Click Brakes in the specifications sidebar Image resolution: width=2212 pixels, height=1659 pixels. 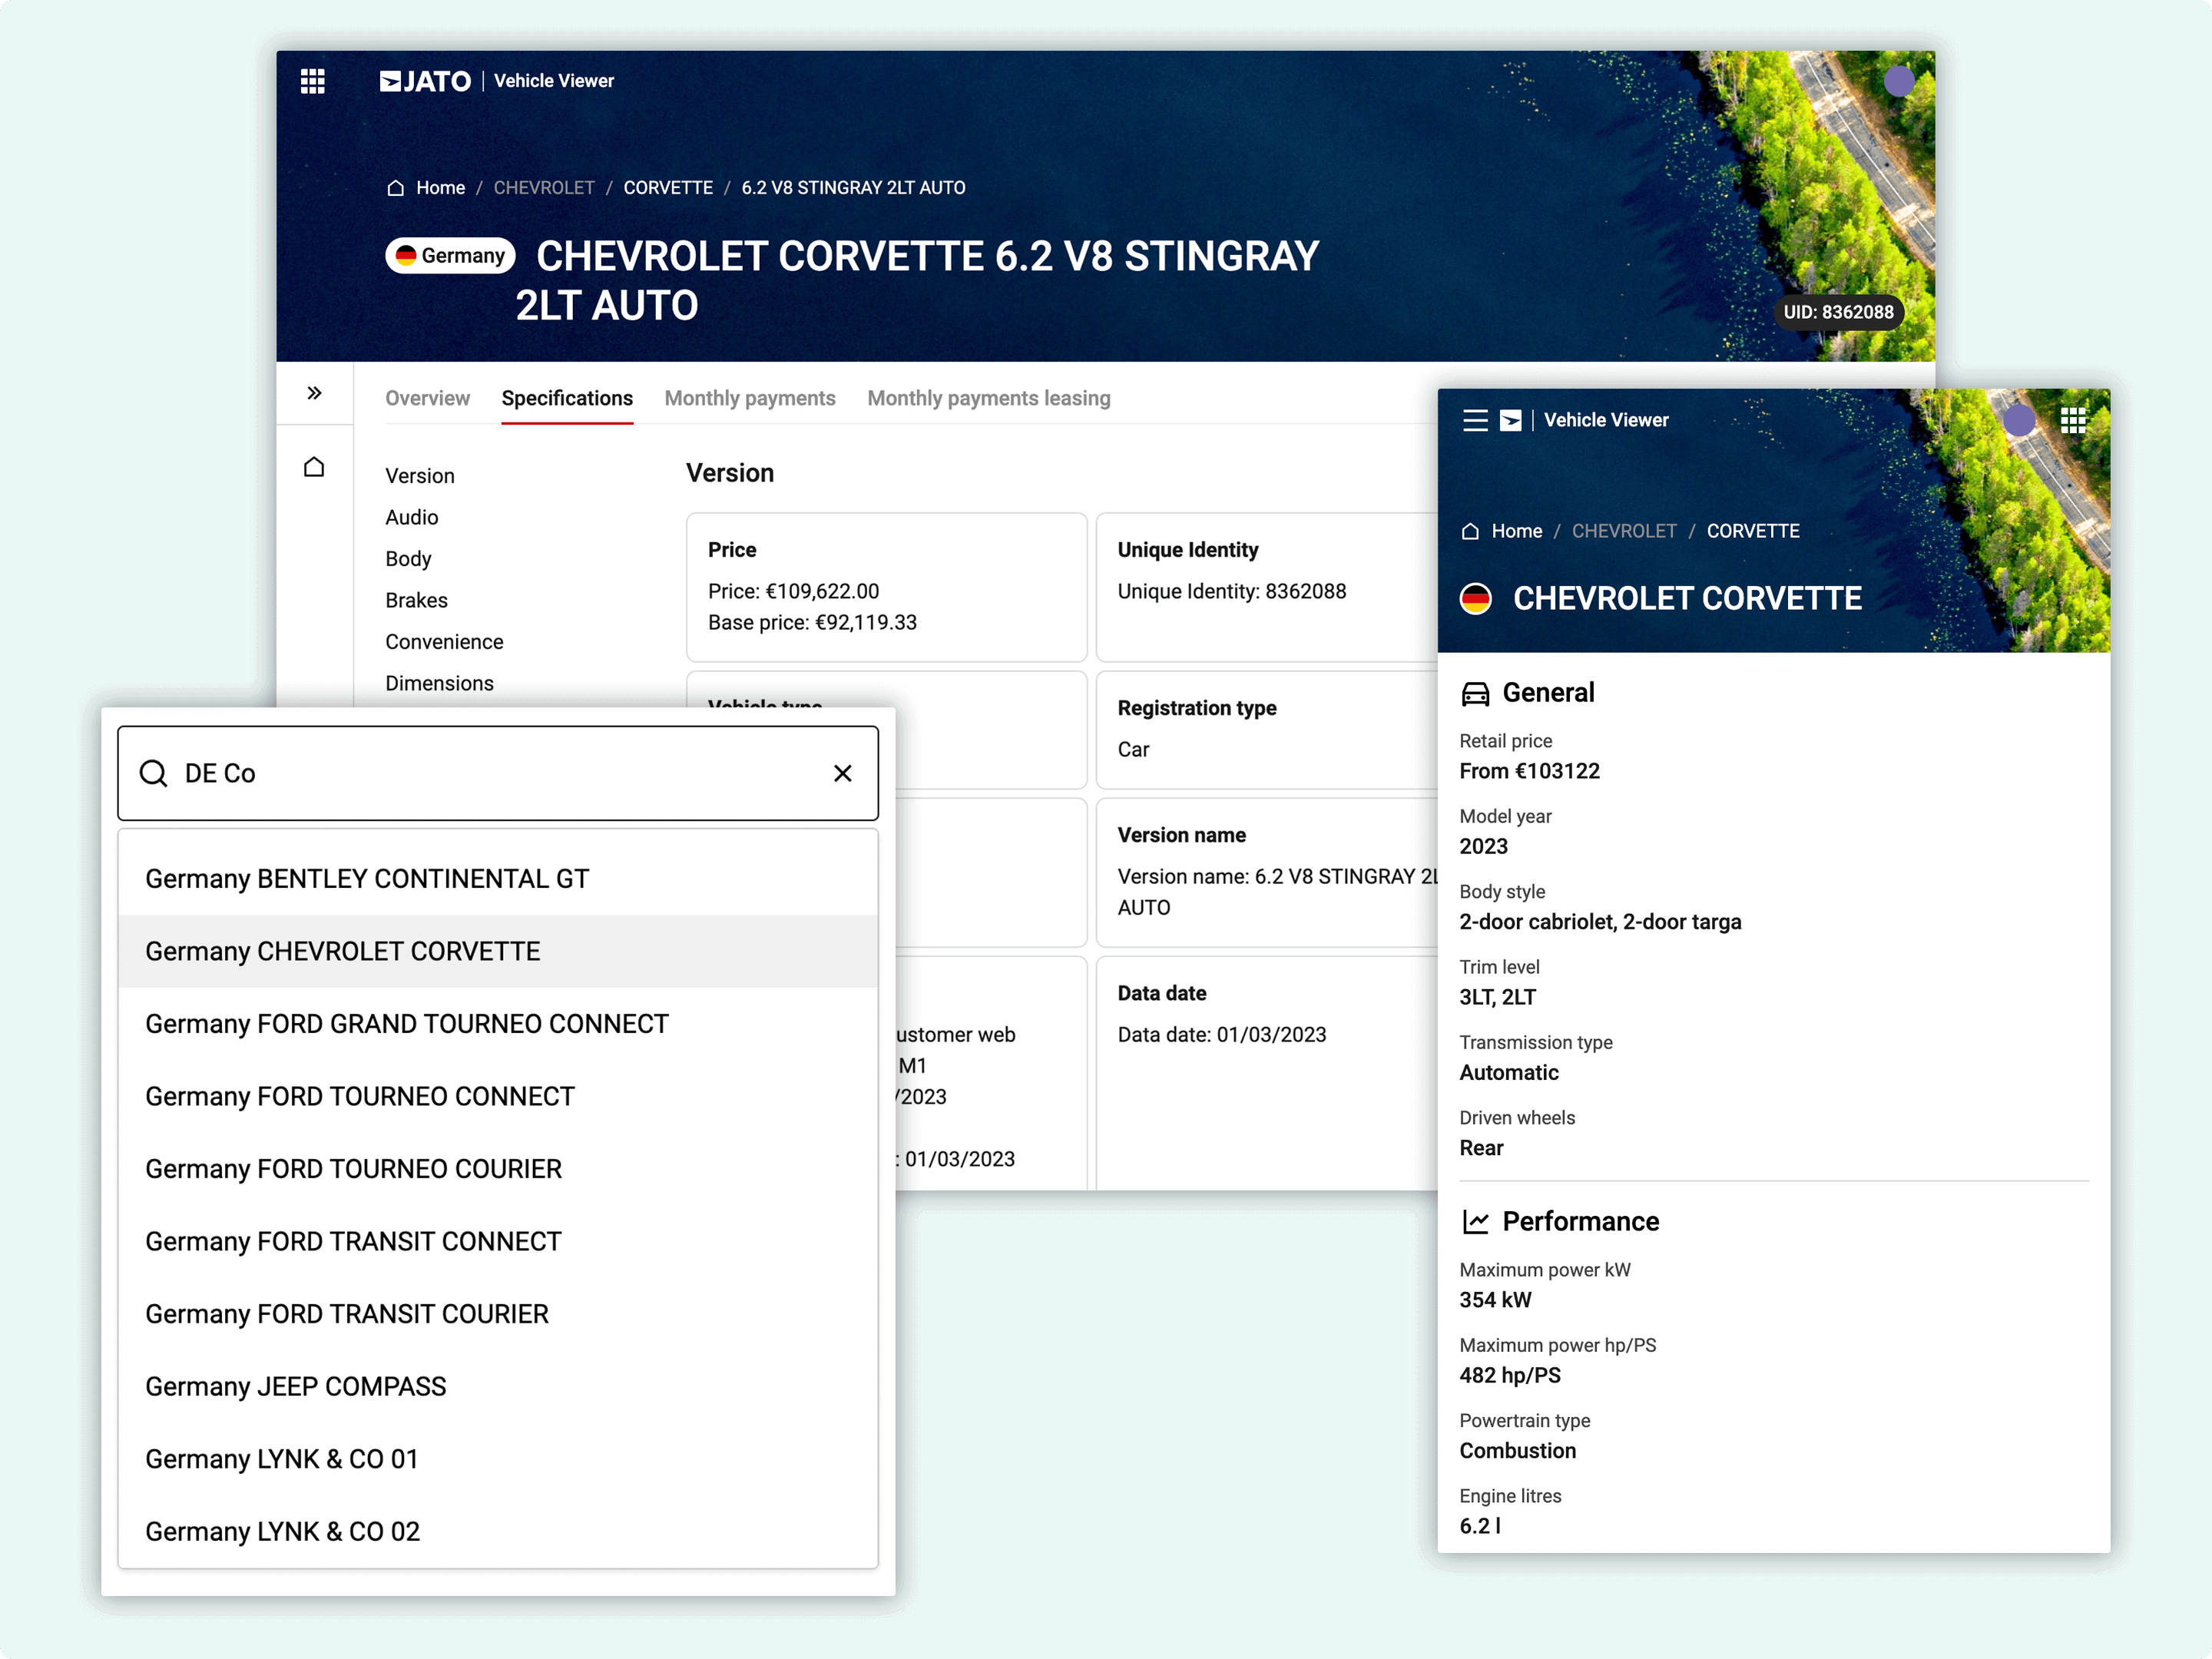(x=416, y=600)
